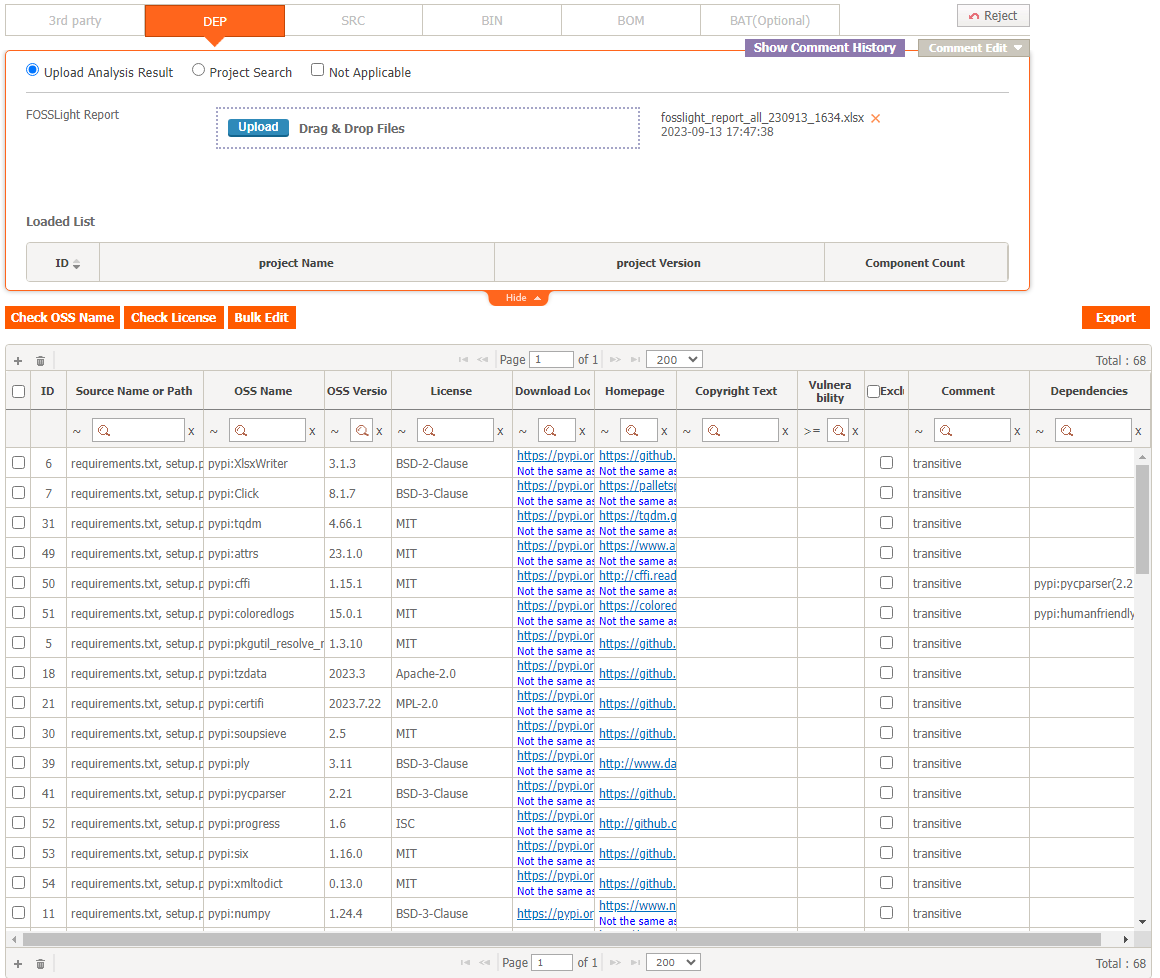
Task: Click the trash delete icon above grid
Action: 40,360
